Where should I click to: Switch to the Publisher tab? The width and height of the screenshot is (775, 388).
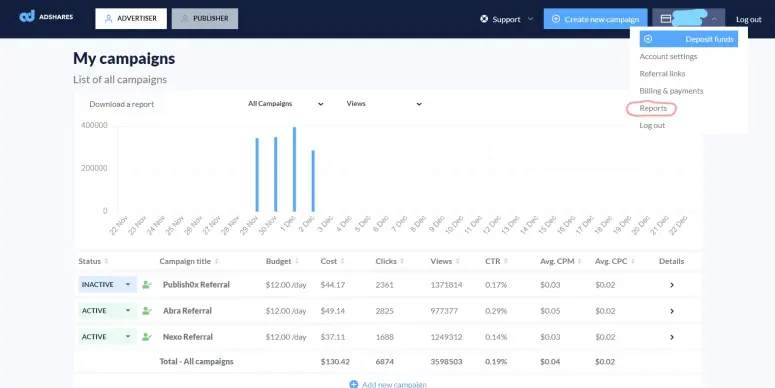click(x=205, y=19)
